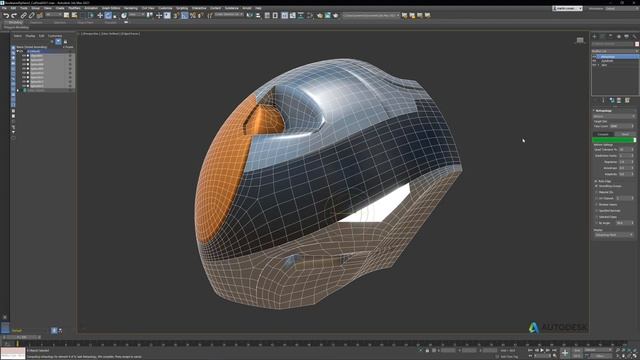Enable the Selected Edges checkbox
Image resolution: width=640 pixels, height=360 pixels.
pyautogui.click(x=596, y=217)
